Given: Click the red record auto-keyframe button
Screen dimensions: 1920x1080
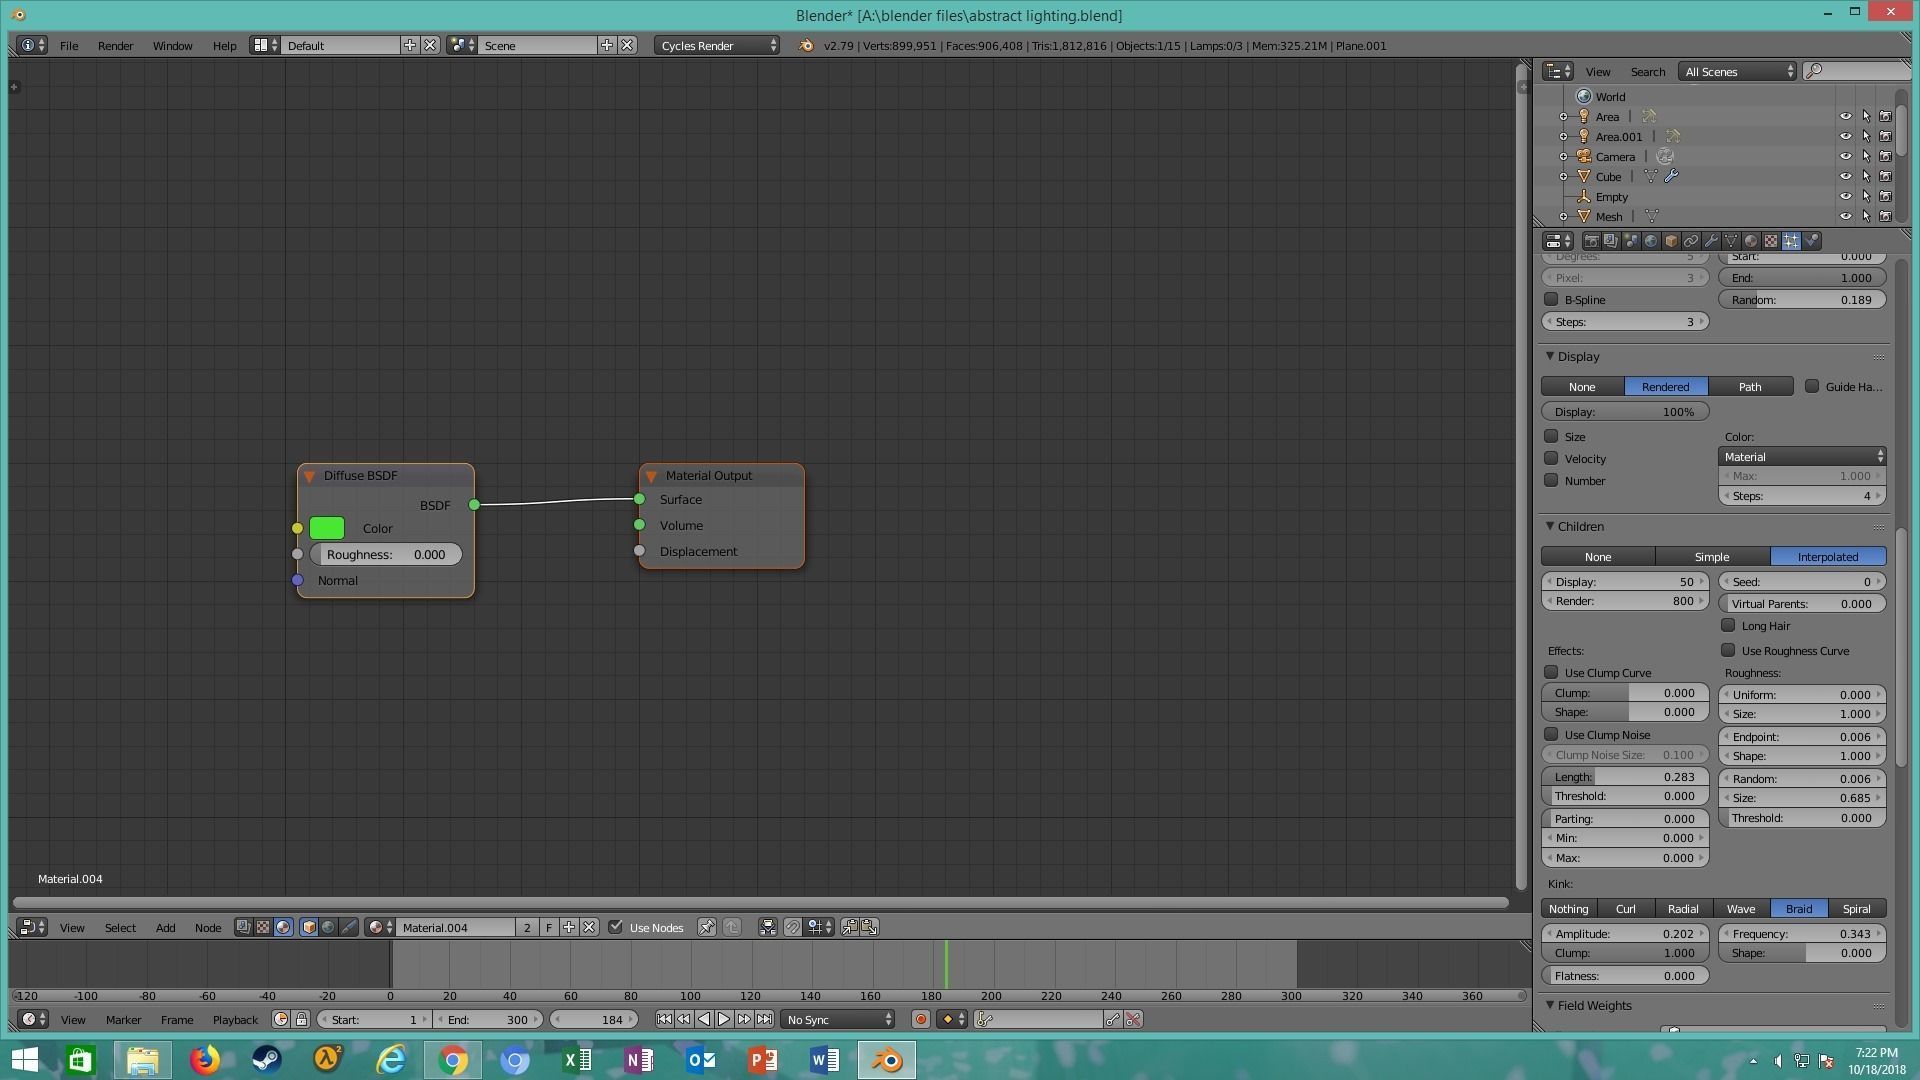Looking at the screenshot, I should coord(920,1019).
